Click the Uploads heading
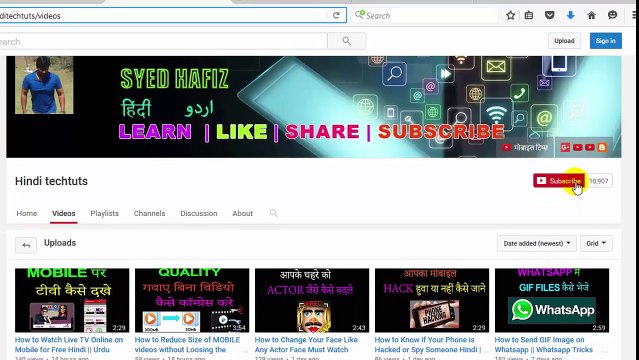The image size is (639, 360). 60,243
